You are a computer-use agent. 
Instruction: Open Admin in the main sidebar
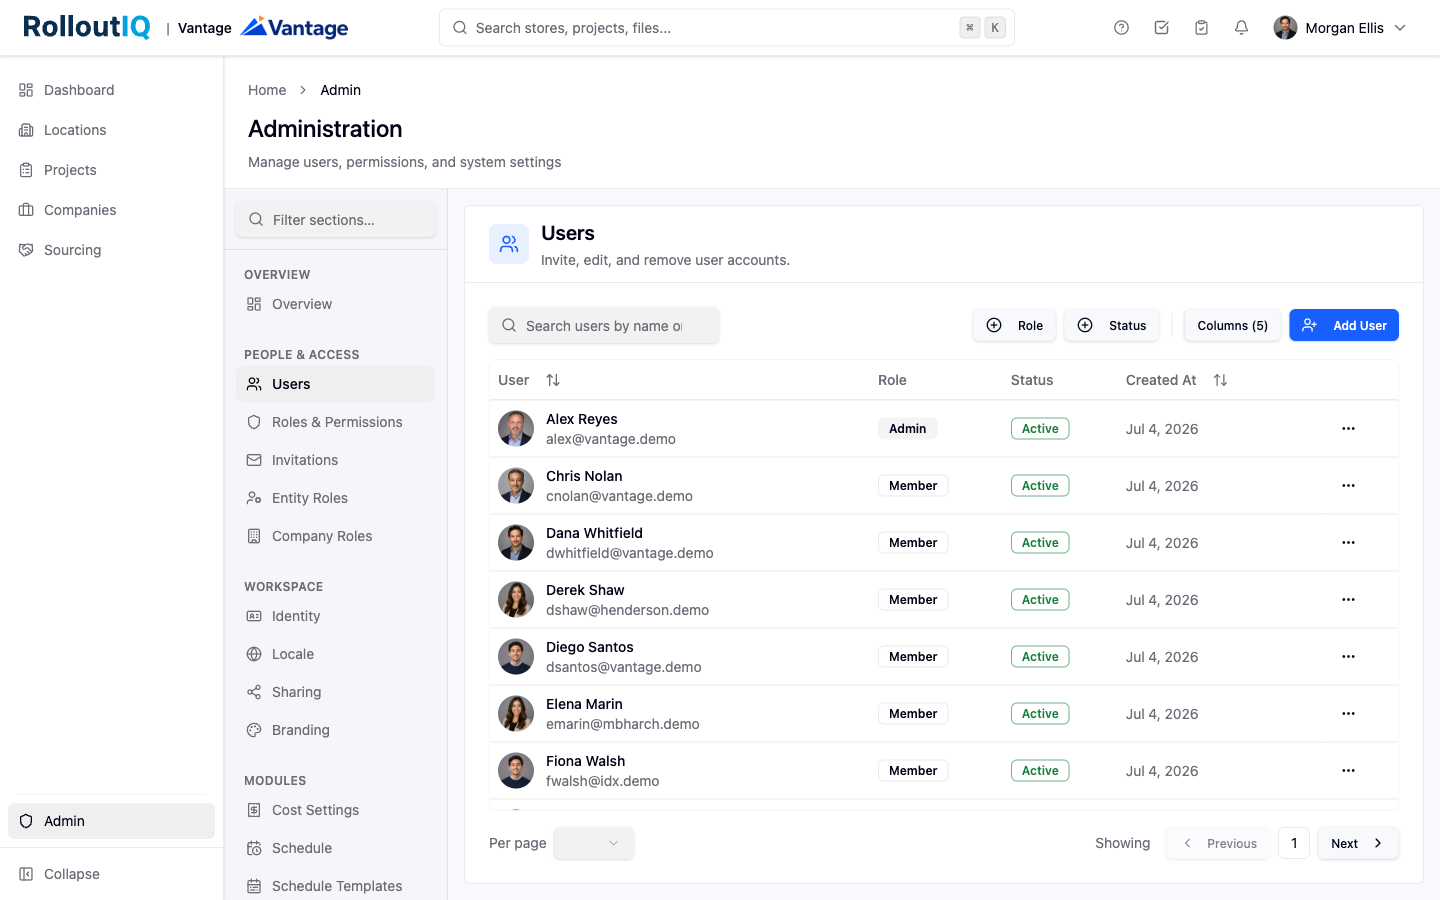pyautogui.click(x=111, y=821)
